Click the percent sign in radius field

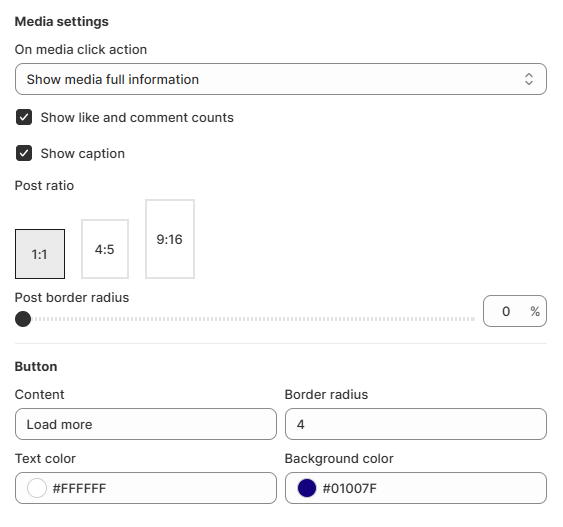(x=535, y=311)
